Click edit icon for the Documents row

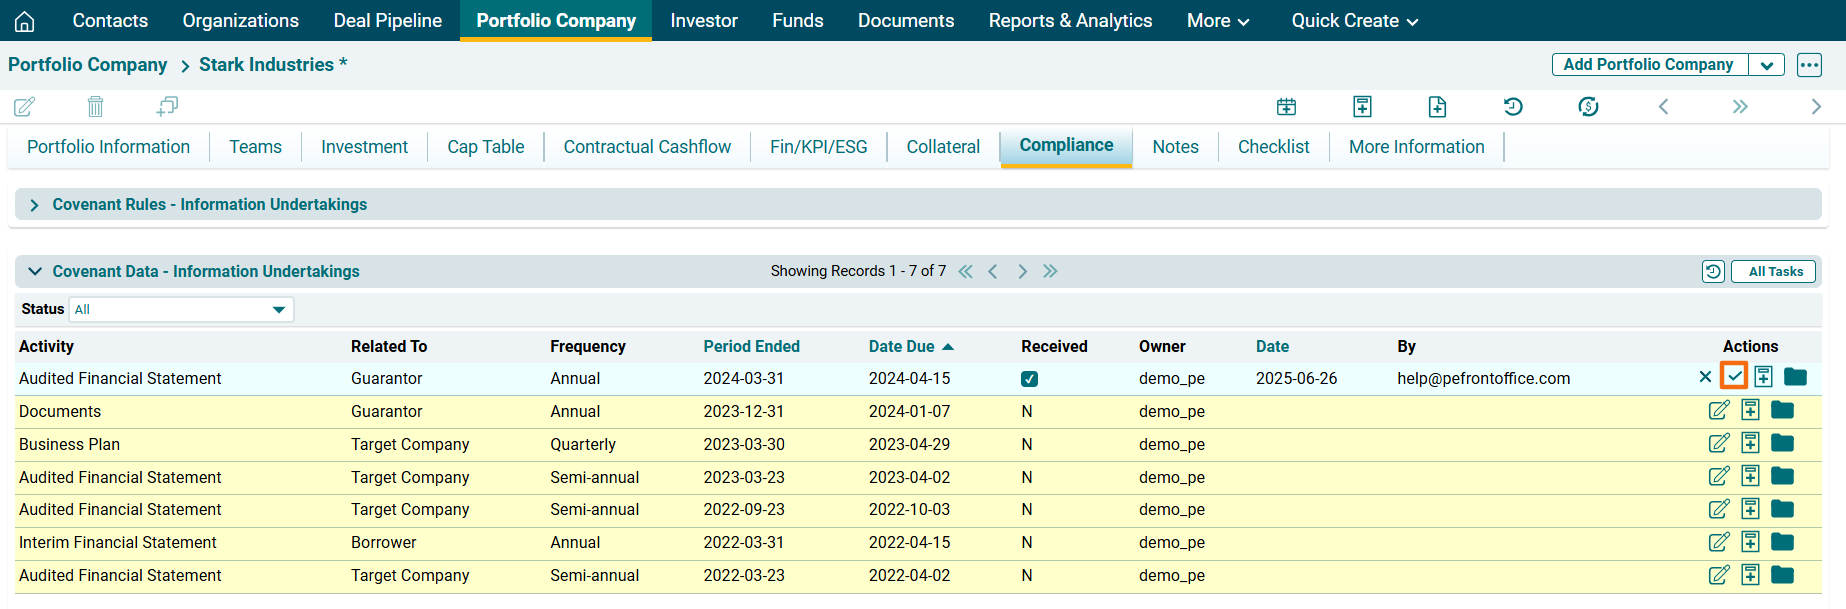[x=1718, y=410]
